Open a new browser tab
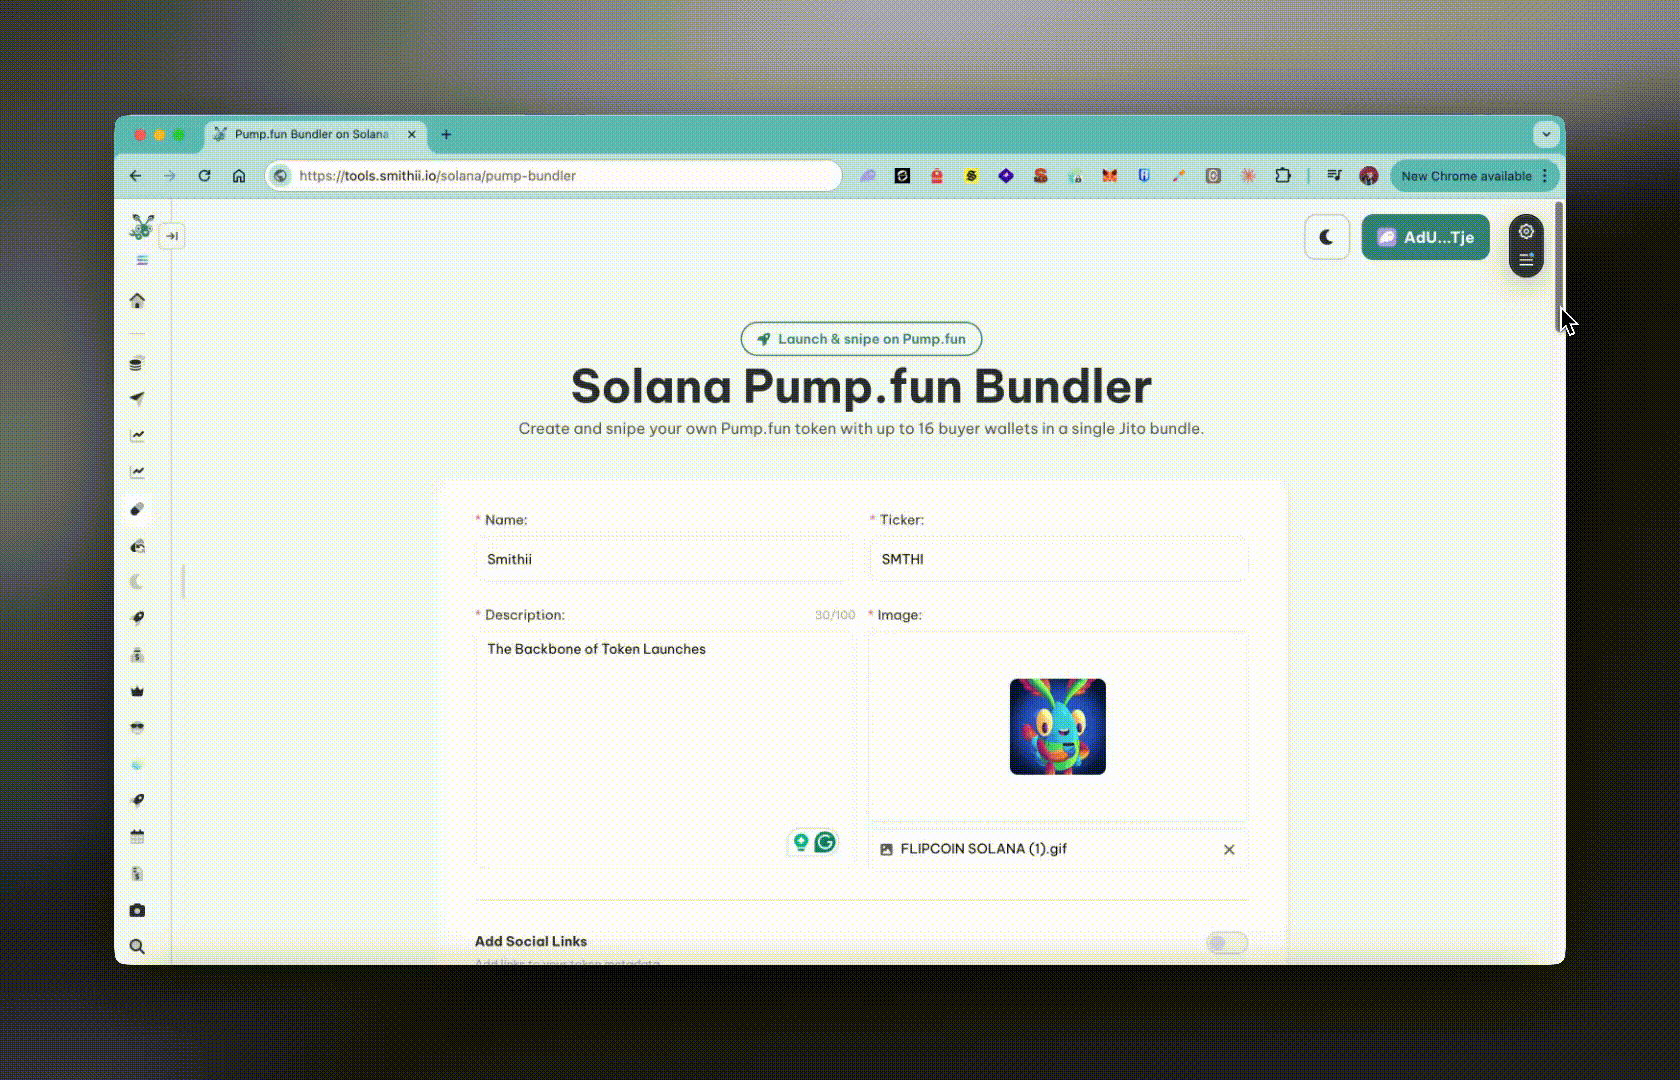This screenshot has height=1080, width=1680. click(446, 134)
